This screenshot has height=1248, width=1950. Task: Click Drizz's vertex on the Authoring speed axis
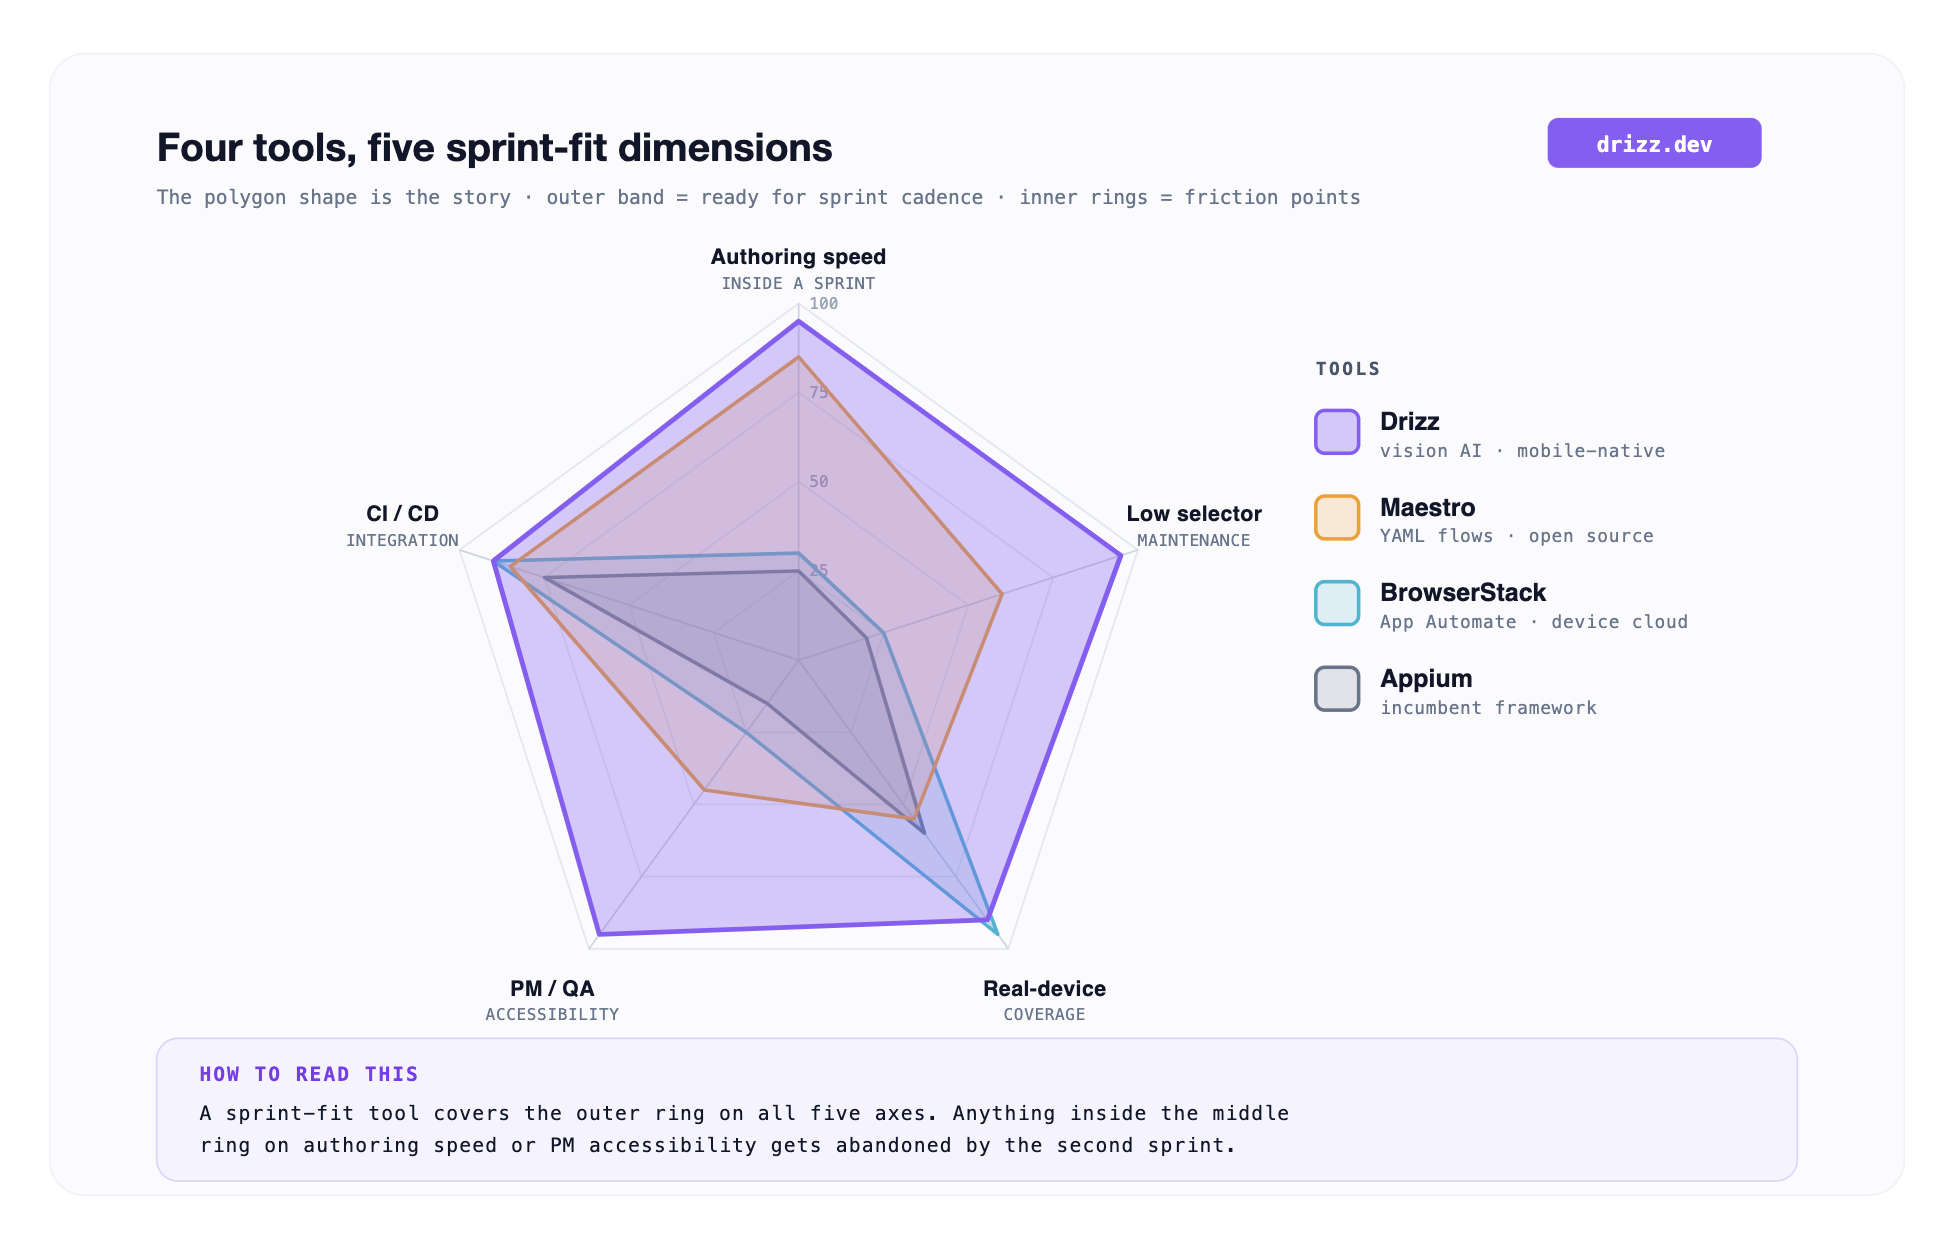798,322
